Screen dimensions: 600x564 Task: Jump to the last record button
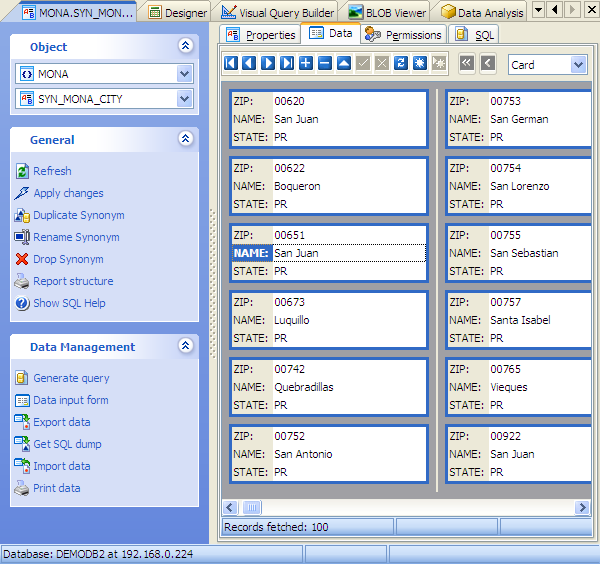(287, 63)
